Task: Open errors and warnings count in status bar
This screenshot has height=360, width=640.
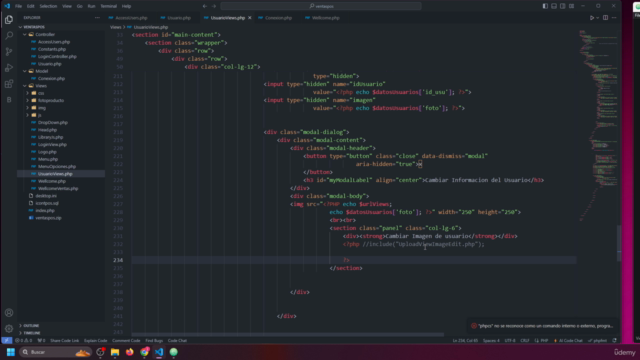Action: pyautogui.click(x=23, y=340)
